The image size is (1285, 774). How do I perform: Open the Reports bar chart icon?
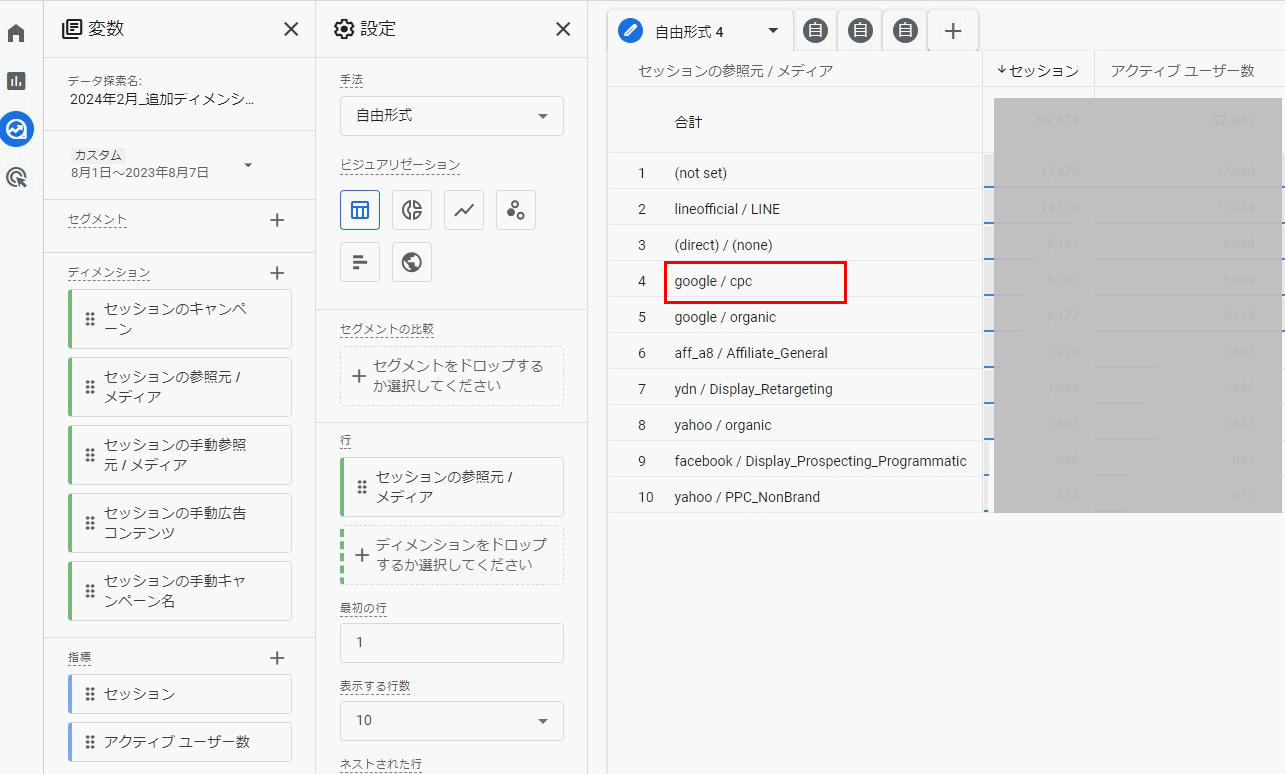pos(16,81)
